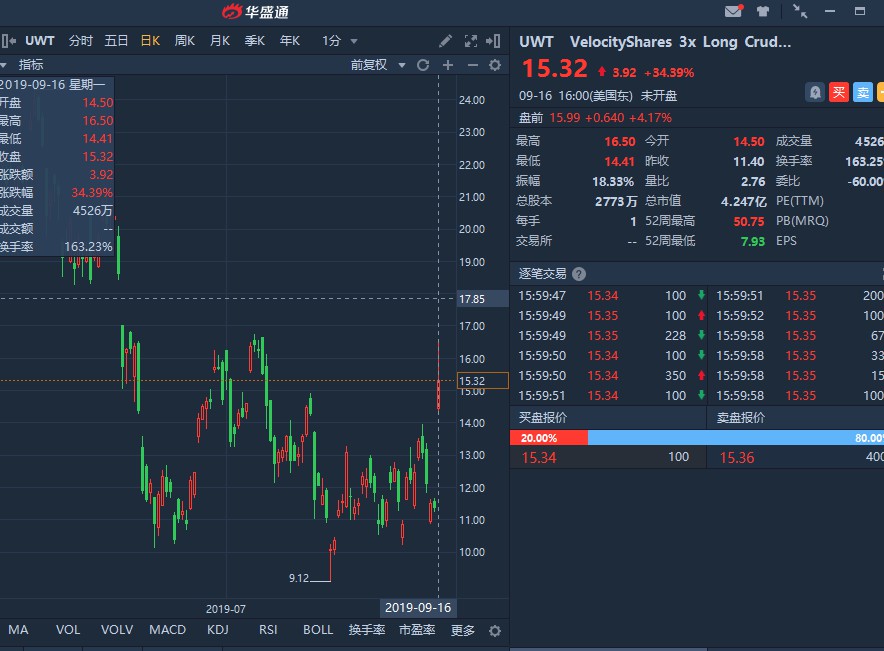Select the pencil drawing tool

(x=445, y=41)
